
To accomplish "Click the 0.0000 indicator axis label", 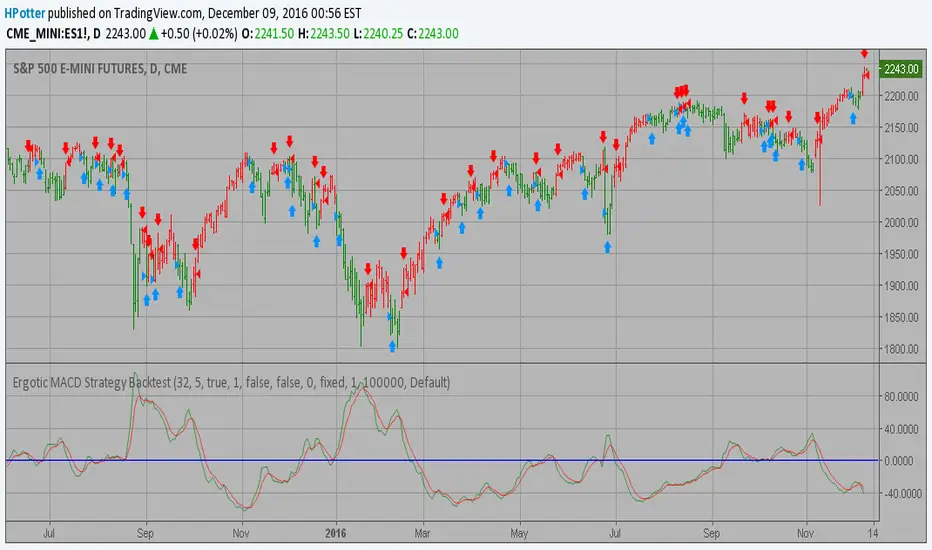I will pyautogui.click(x=901, y=461).
